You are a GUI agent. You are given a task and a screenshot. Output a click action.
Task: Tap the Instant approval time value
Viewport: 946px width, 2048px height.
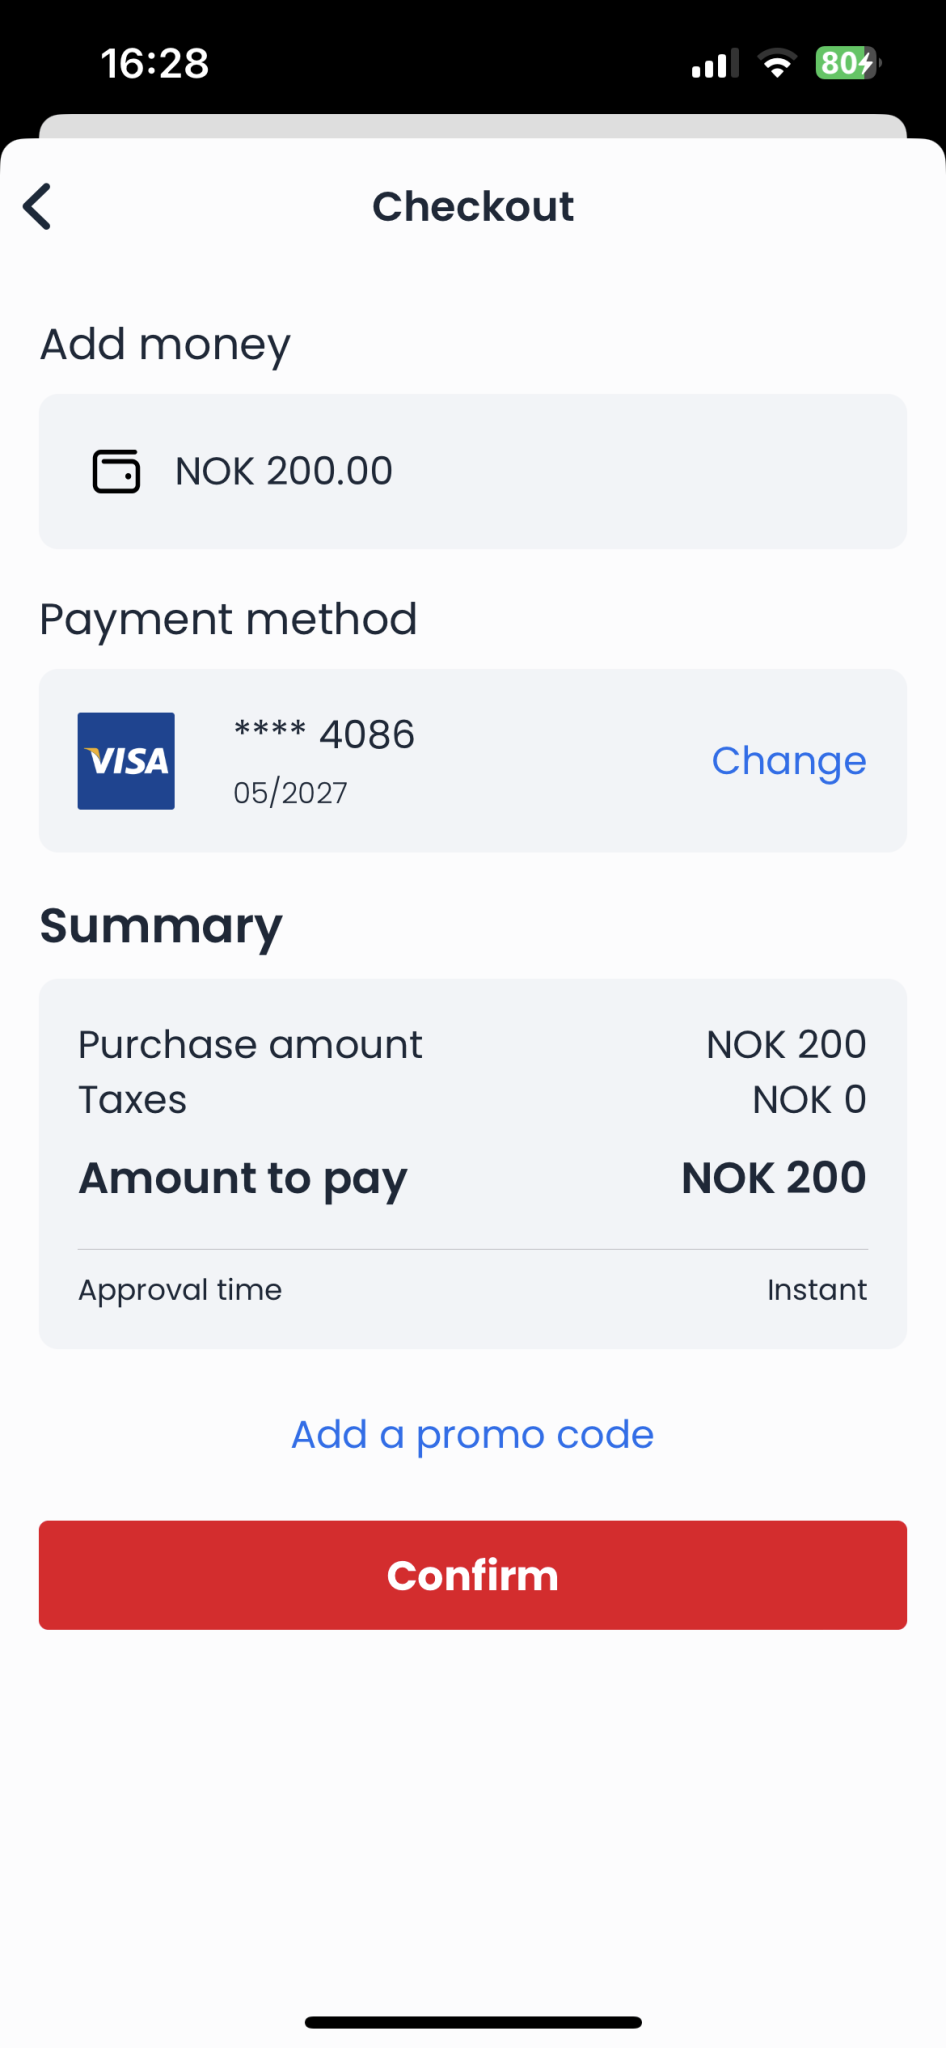tap(816, 1290)
